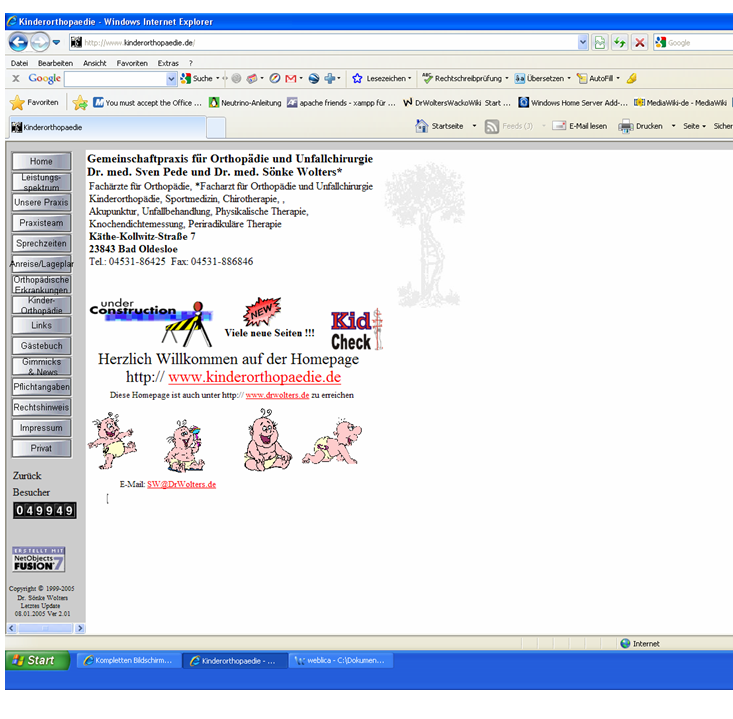
Task: Click the Sprechzeiten navigation button
Action: (x=41, y=243)
